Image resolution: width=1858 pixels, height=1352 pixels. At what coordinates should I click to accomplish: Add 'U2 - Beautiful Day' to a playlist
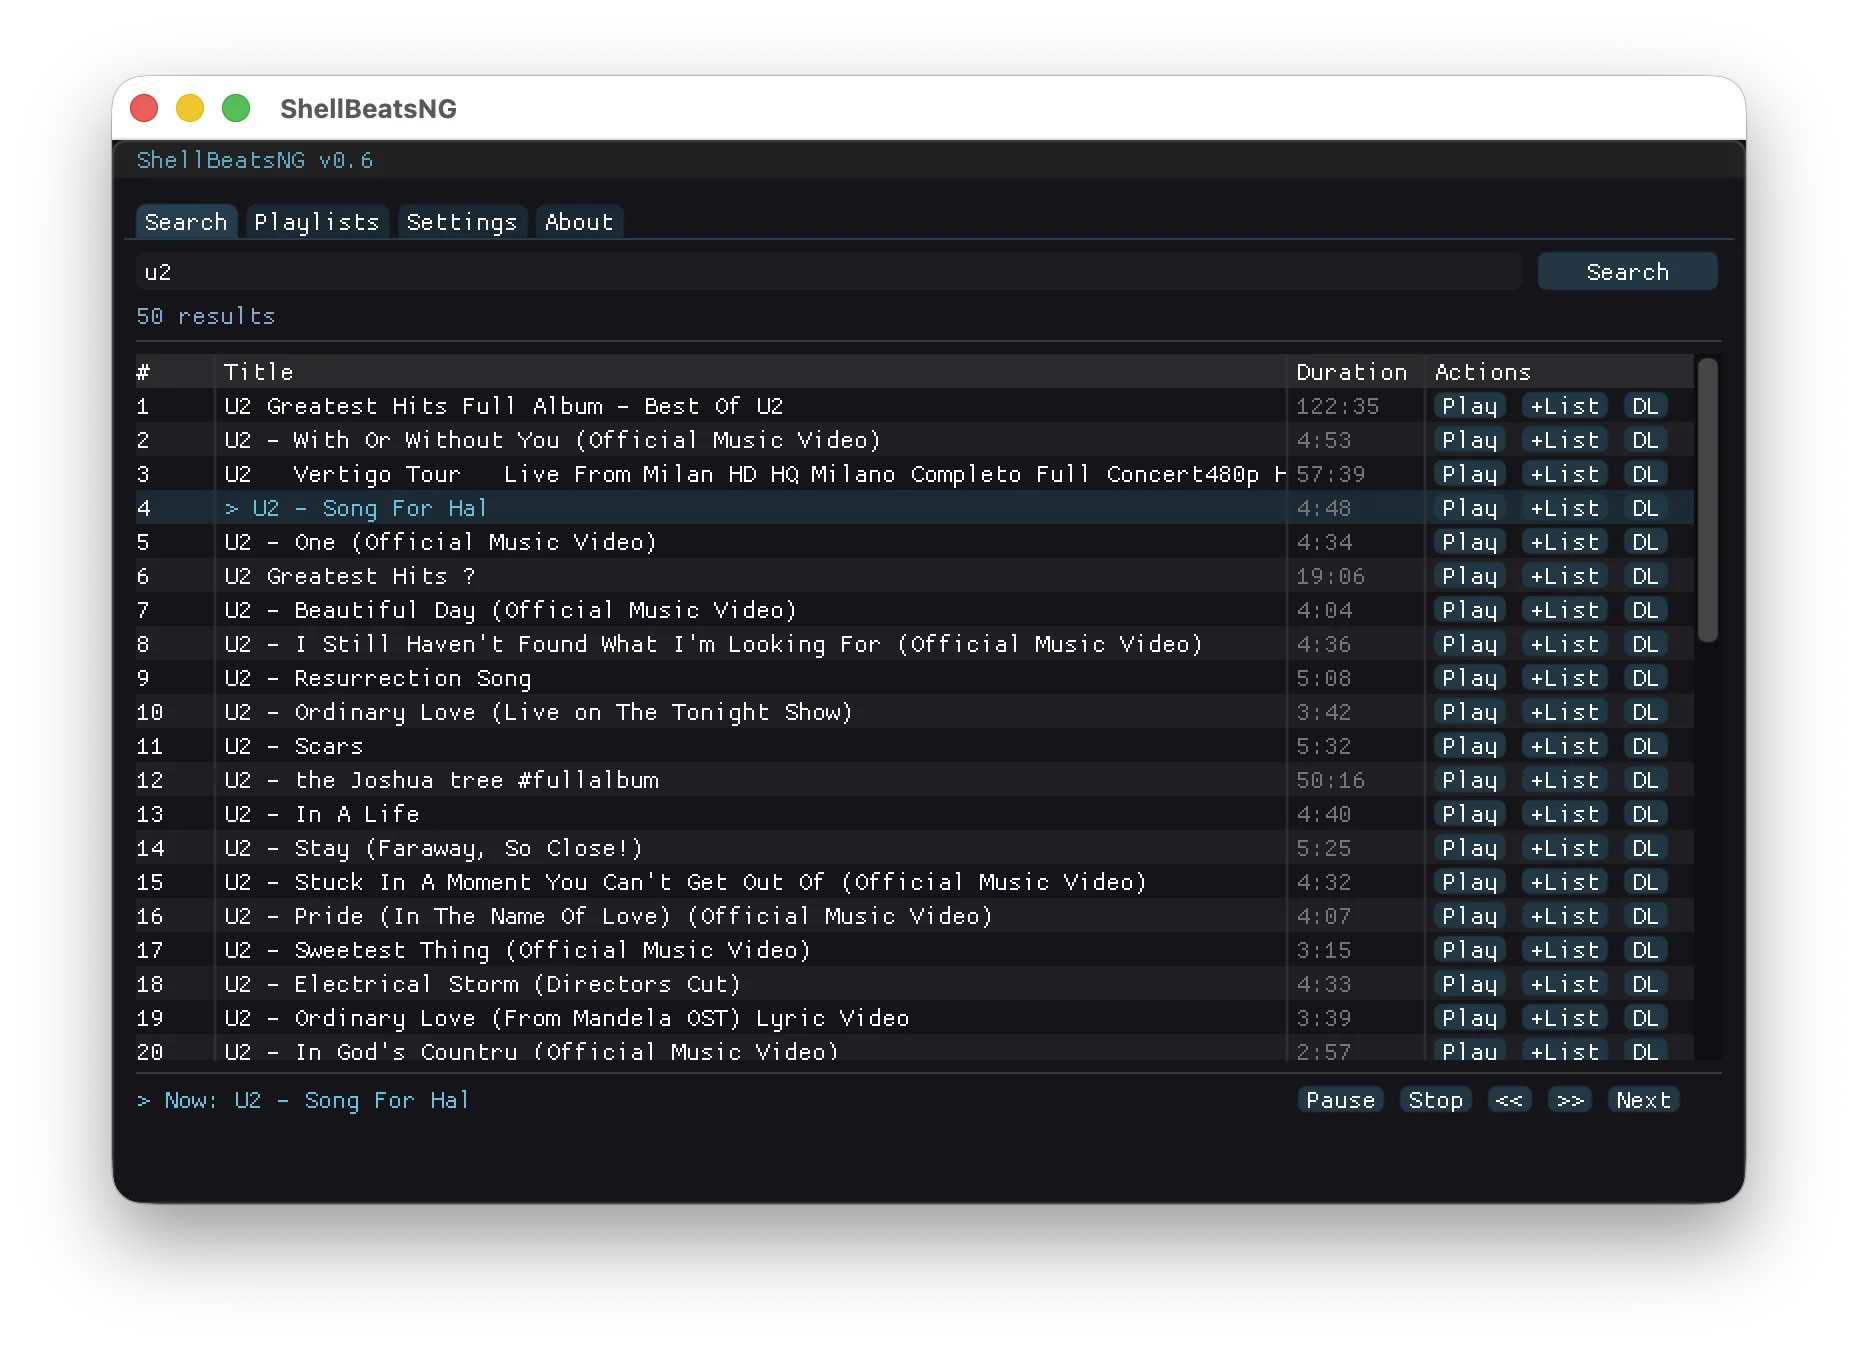[1564, 610]
